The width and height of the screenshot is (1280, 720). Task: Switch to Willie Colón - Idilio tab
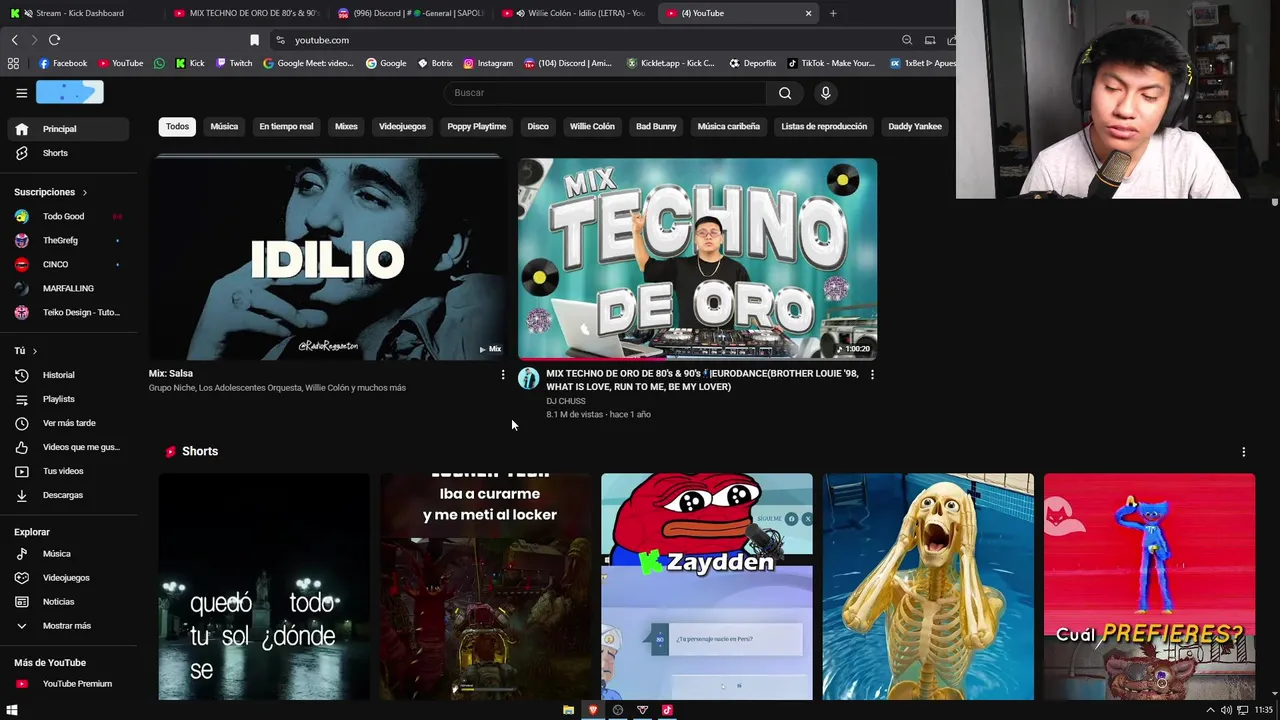[575, 13]
